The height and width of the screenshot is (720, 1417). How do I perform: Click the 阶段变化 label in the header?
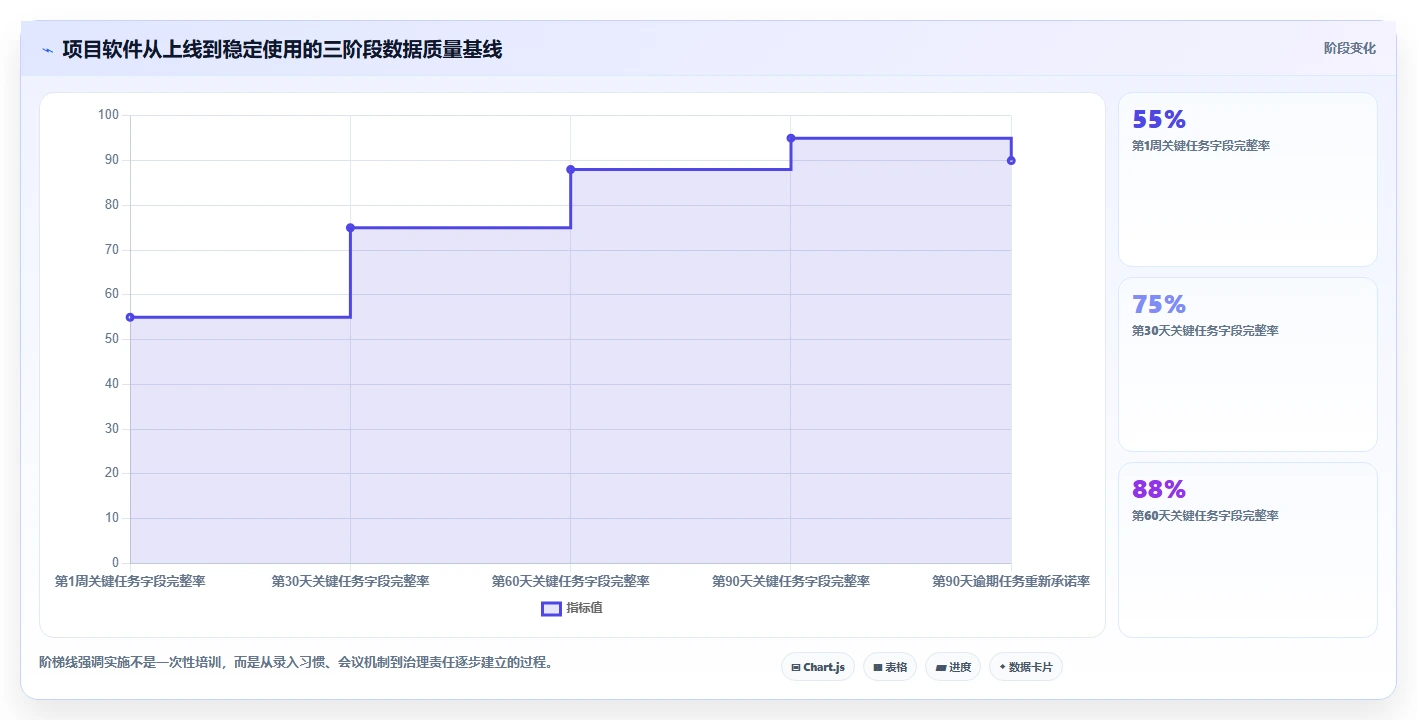pyautogui.click(x=1349, y=48)
